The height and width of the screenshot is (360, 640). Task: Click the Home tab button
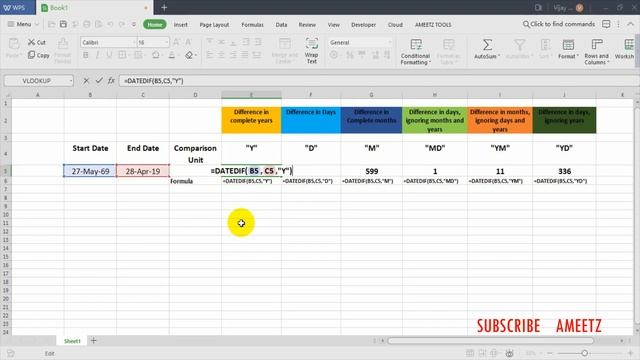pyautogui.click(x=155, y=24)
